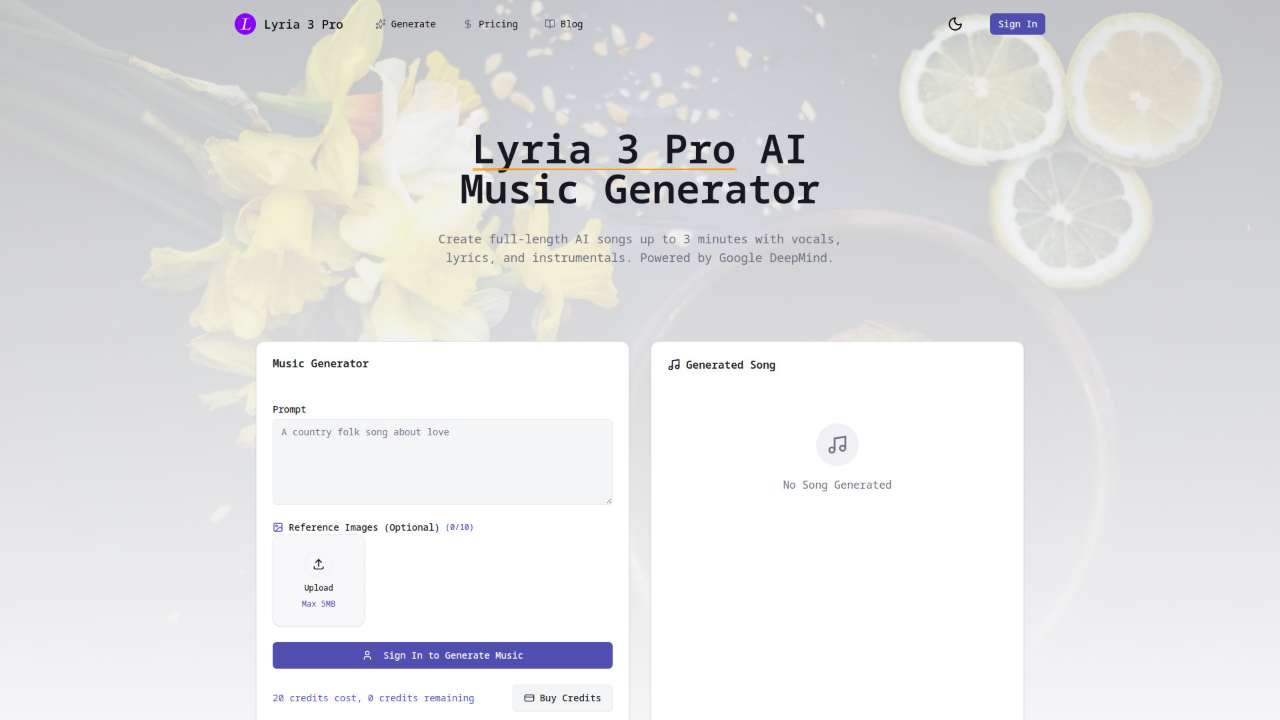Focus the Prompt text area

click(x=442, y=462)
